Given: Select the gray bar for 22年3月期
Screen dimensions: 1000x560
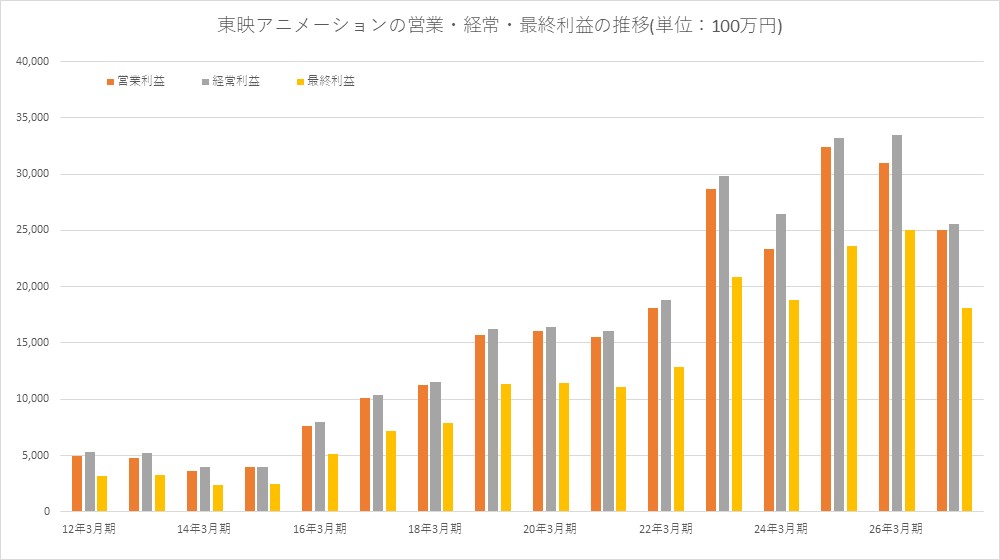Looking at the screenshot, I should tap(666, 406).
